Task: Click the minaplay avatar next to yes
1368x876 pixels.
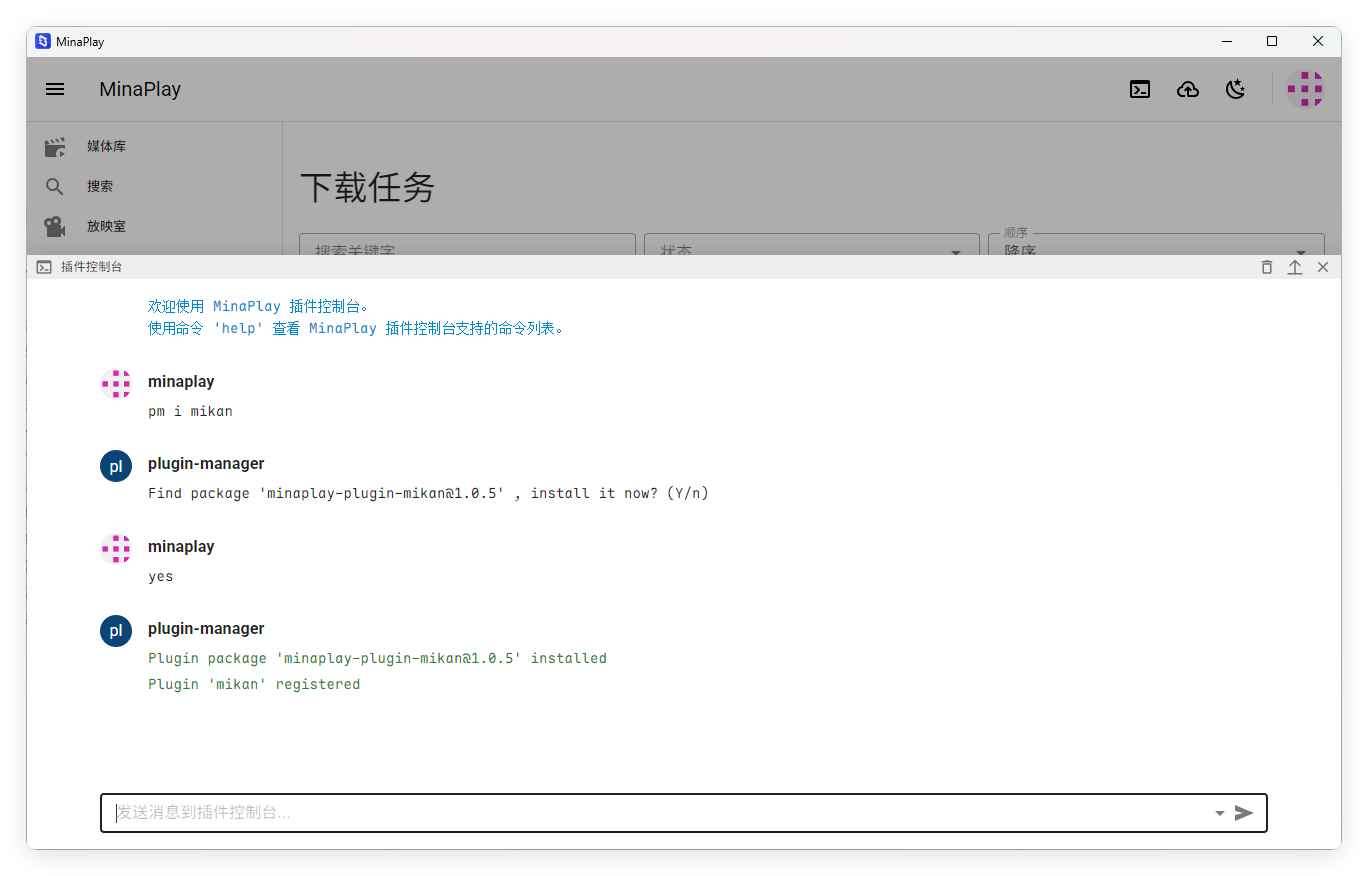Action: [115, 548]
